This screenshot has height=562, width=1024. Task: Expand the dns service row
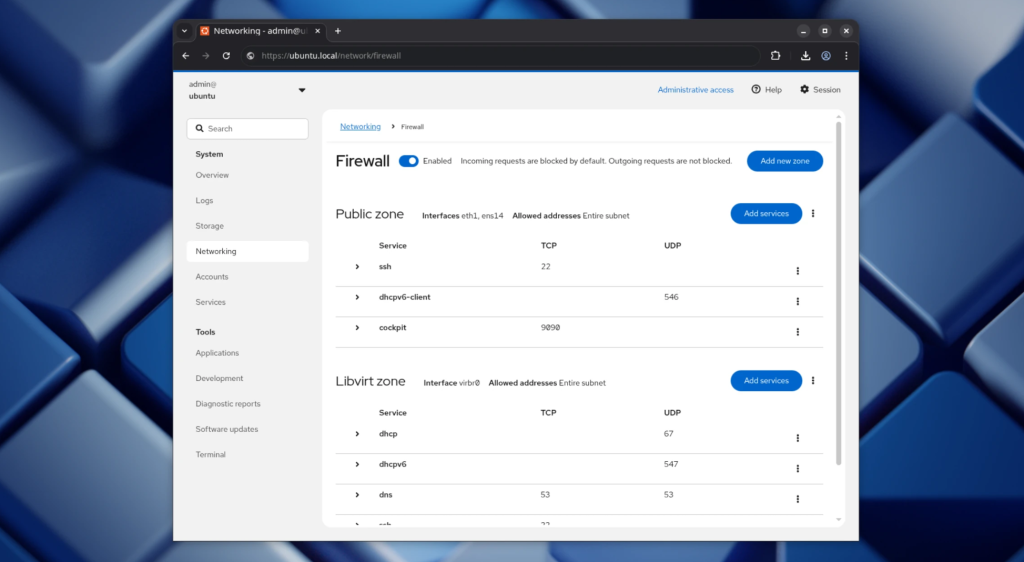[357, 495]
